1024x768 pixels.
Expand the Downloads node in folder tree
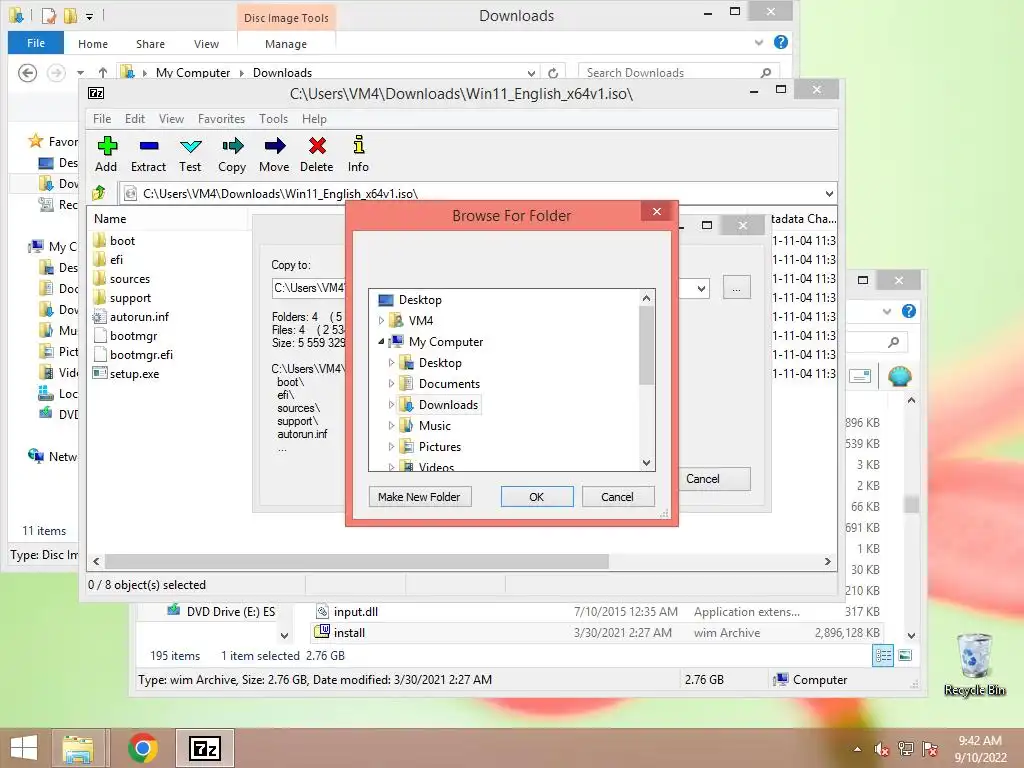click(x=391, y=405)
